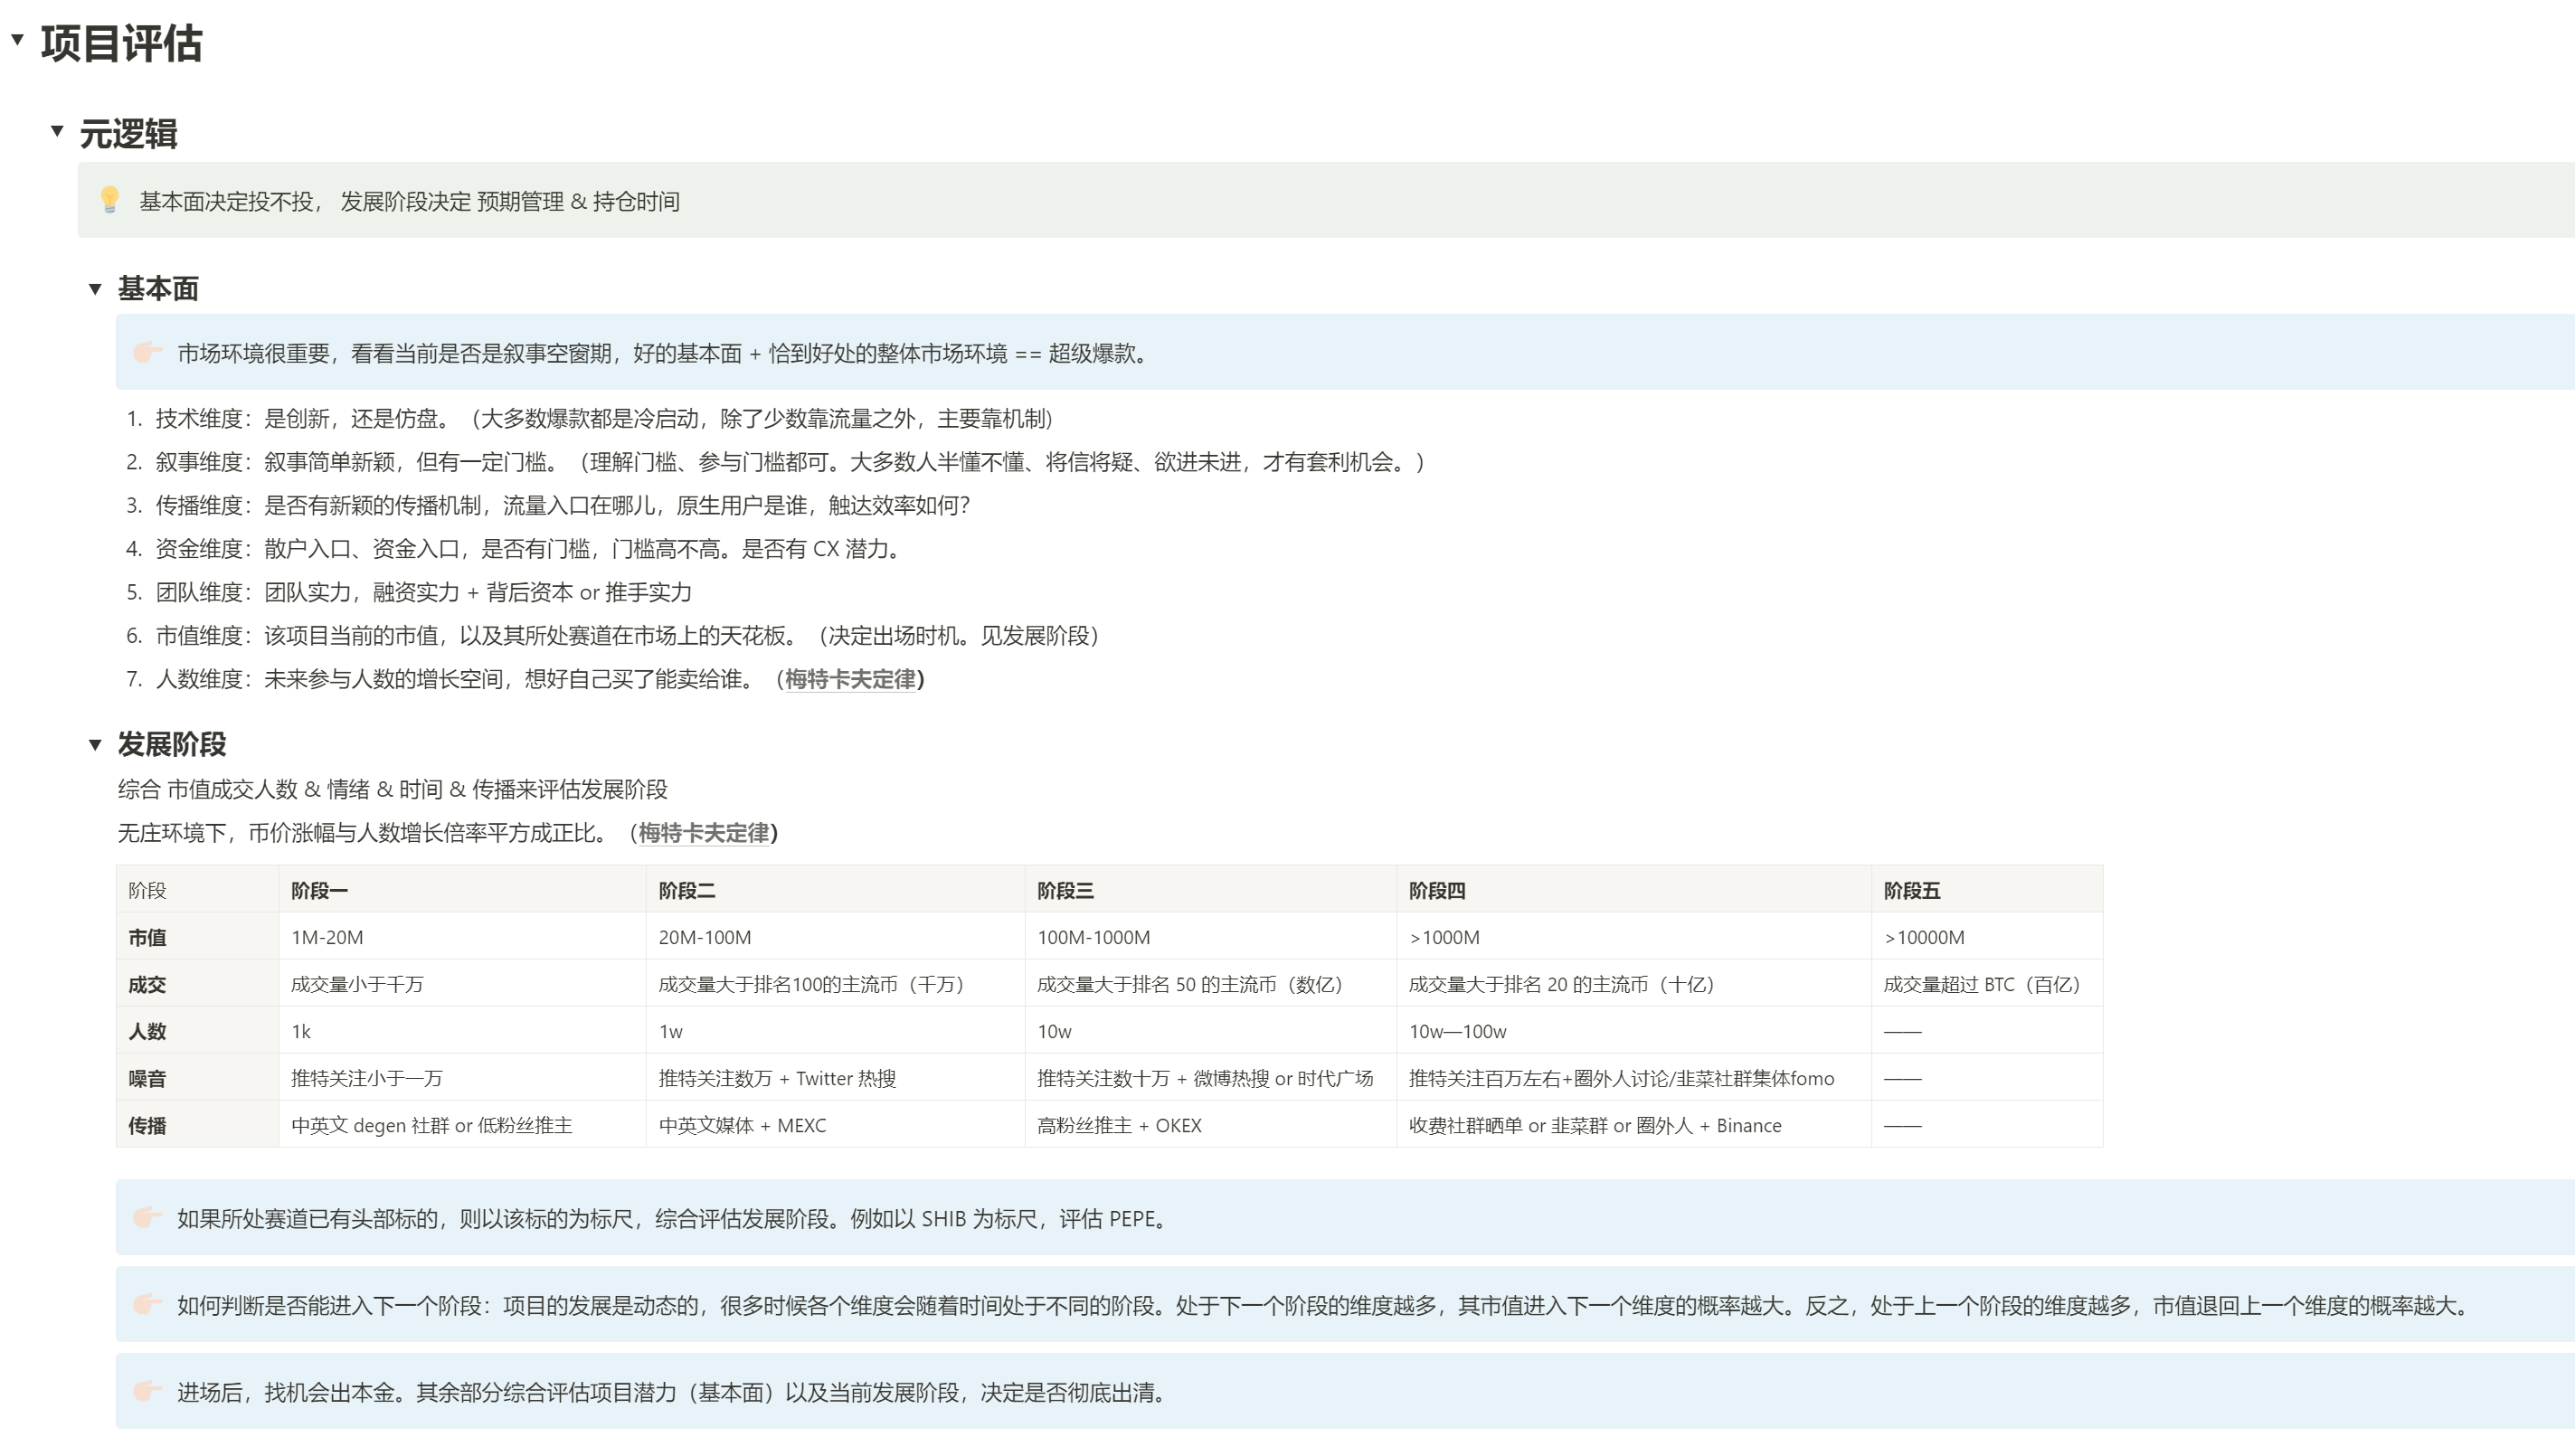This screenshot has width=2575, height=1456.
Task: Click cell 中英文 degen 社群 or 低粉丝推主
Action: click(462, 1125)
